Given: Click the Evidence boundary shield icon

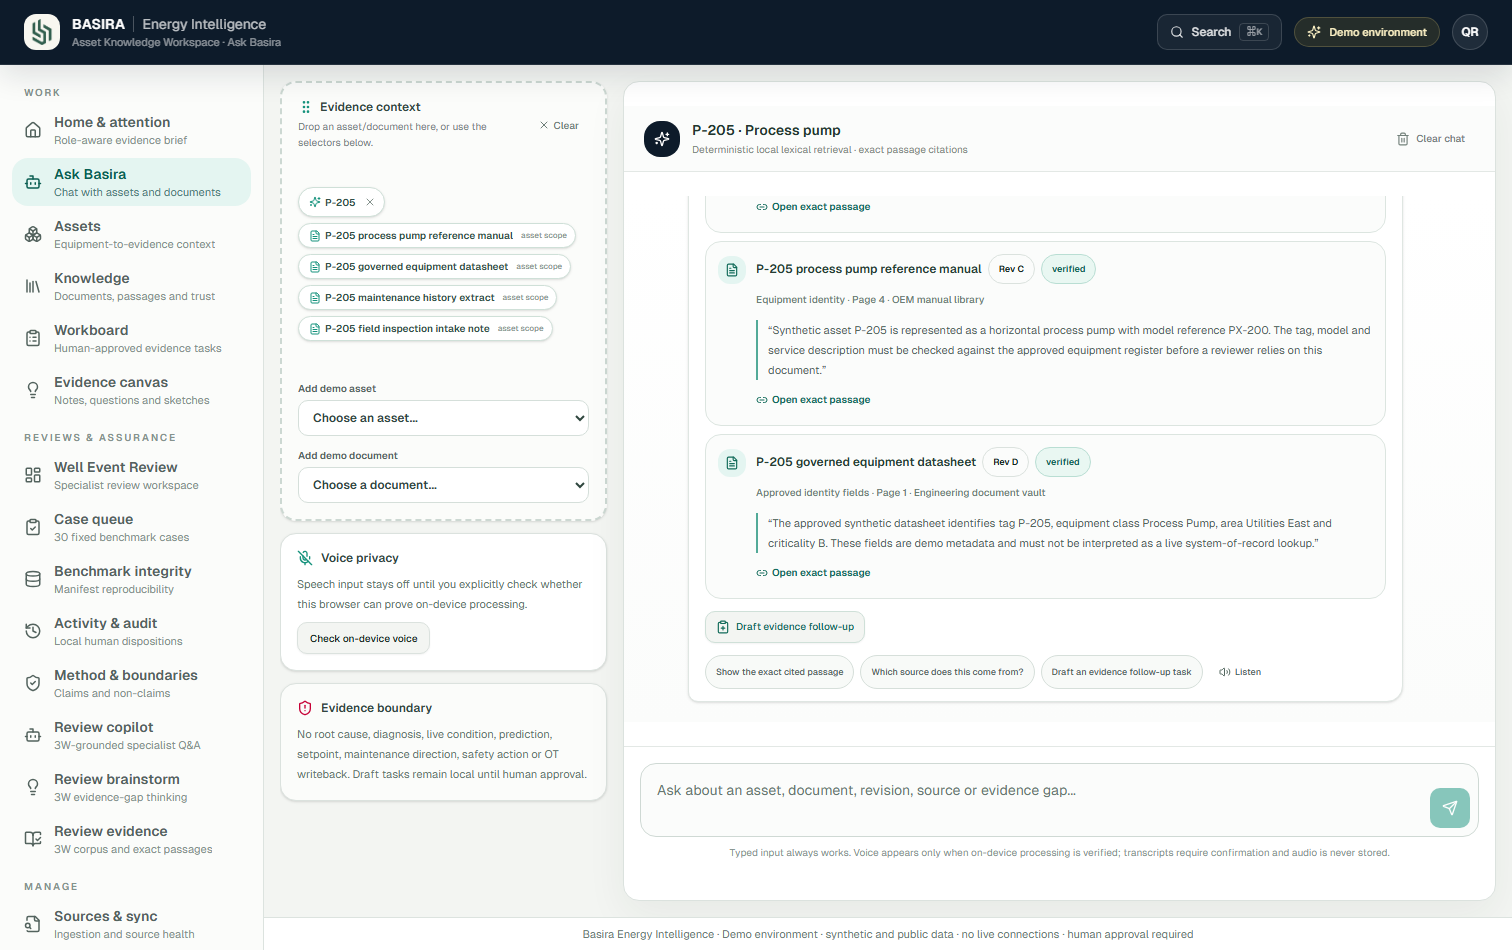Looking at the screenshot, I should click(x=305, y=708).
